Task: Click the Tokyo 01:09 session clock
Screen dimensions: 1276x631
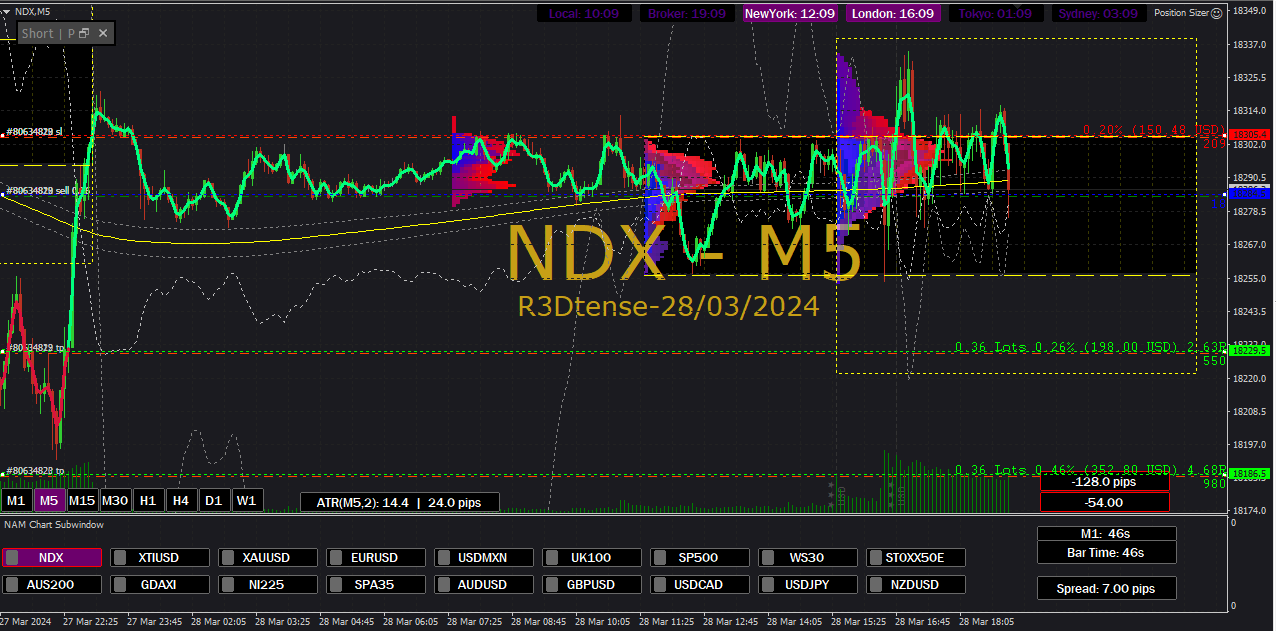Action: [995, 13]
